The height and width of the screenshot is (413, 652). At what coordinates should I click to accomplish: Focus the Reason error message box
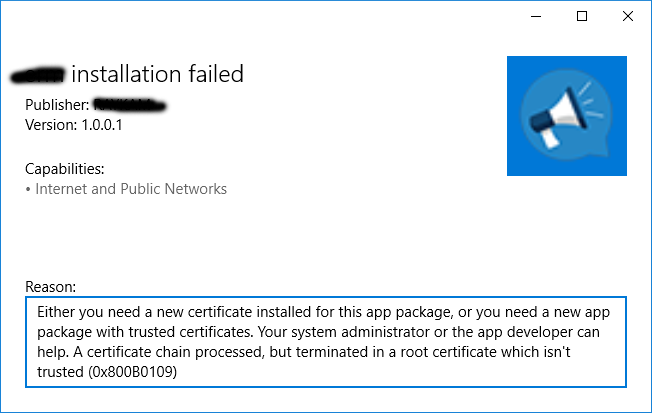[x=326, y=341]
